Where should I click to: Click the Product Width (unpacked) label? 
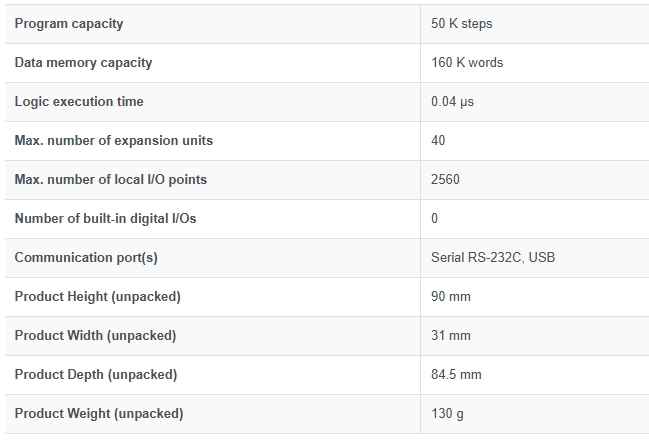pos(95,335)
